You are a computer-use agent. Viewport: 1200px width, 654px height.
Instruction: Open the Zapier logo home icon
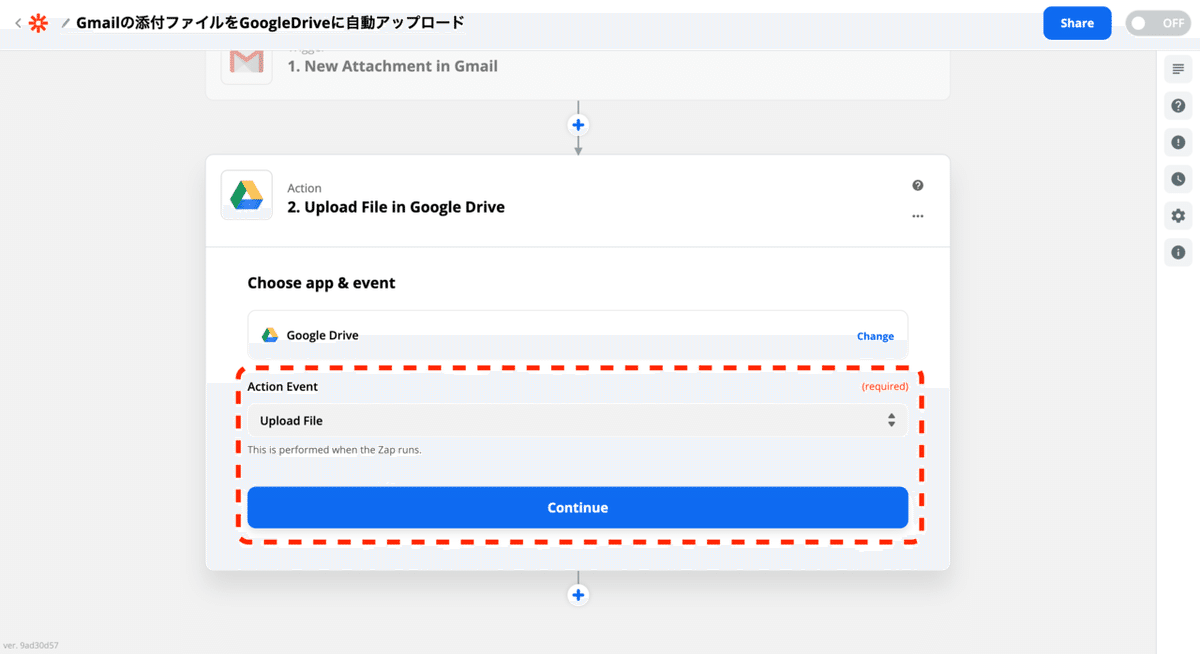pos(38,23)
